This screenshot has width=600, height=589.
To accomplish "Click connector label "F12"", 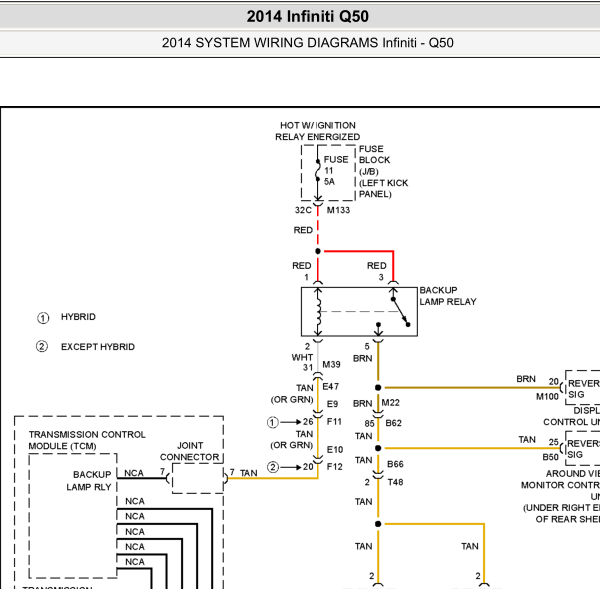I will pos(334,467).
